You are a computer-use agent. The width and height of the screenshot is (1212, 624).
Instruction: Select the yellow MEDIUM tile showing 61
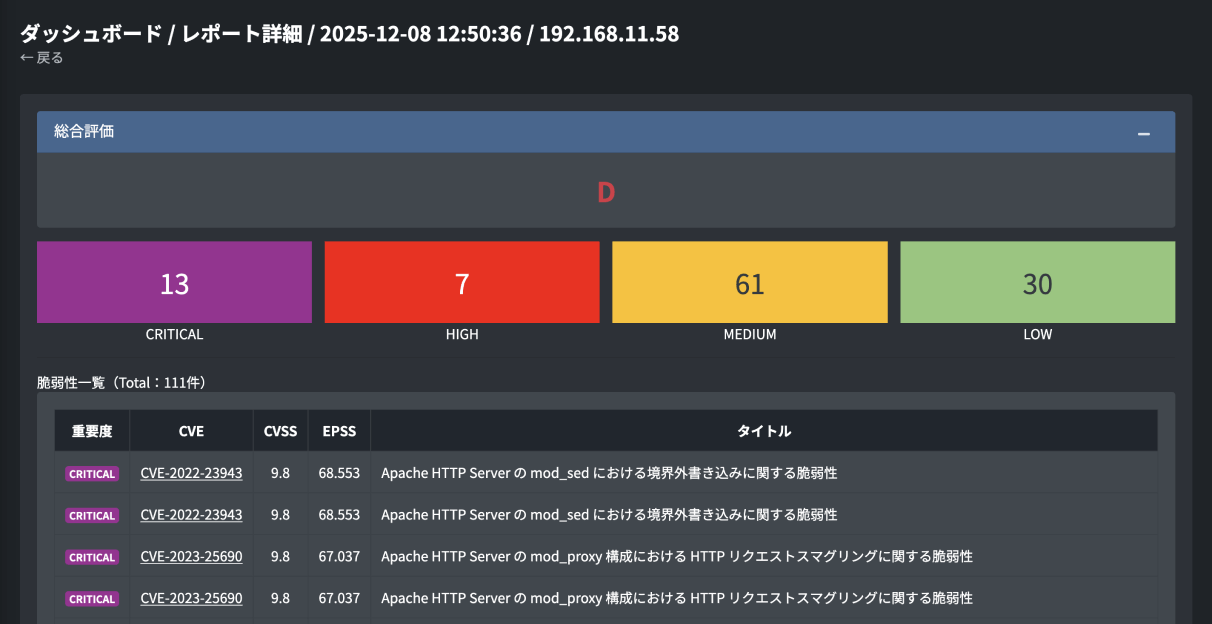(x=749, y=283)
